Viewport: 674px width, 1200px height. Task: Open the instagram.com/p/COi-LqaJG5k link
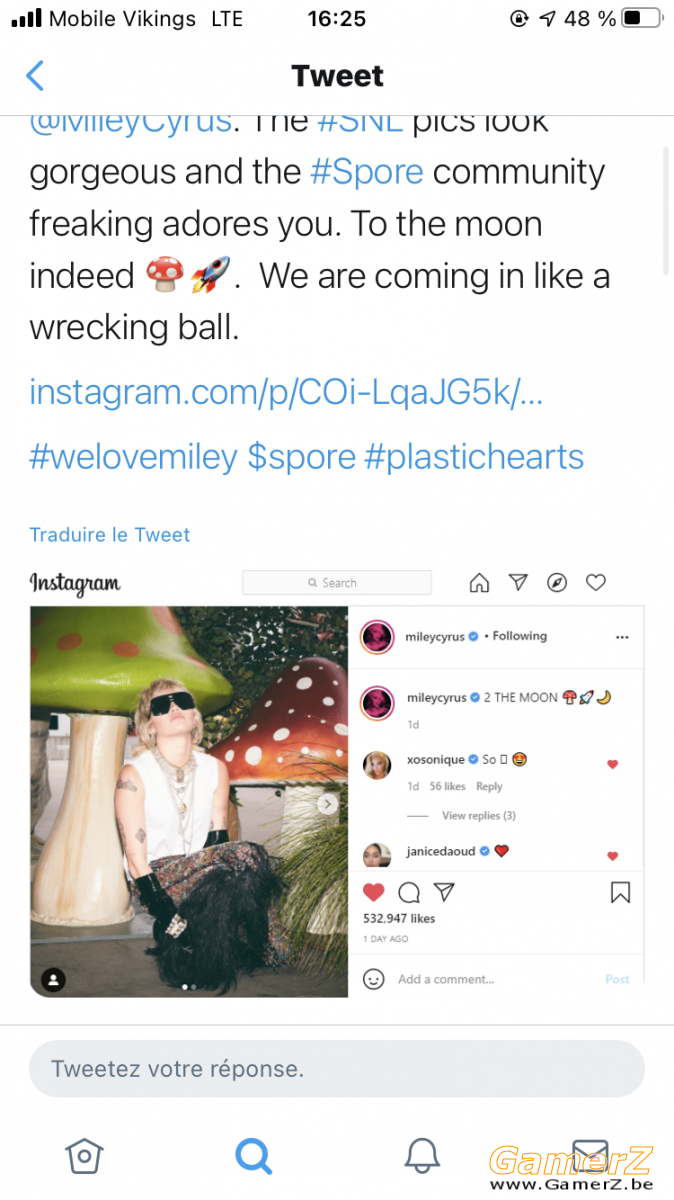(286, 391)
